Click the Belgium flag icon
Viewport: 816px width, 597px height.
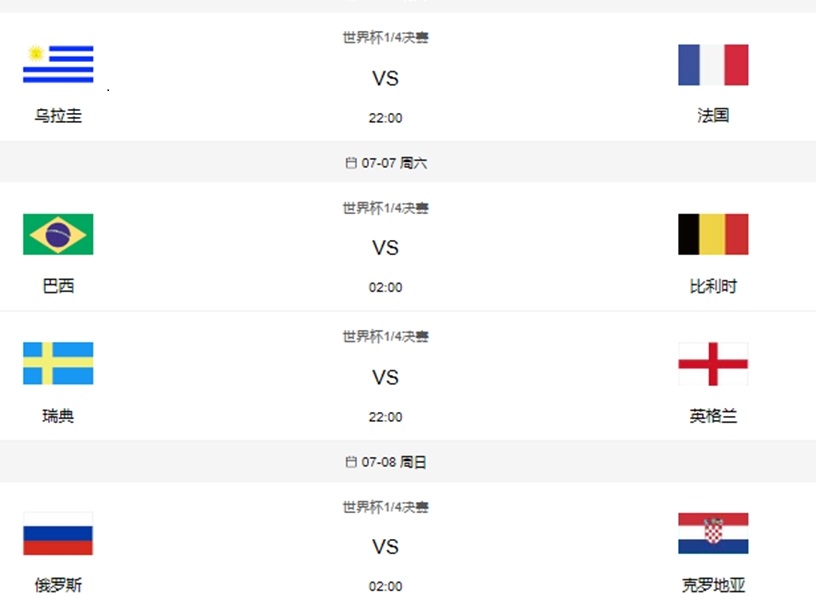713,234
